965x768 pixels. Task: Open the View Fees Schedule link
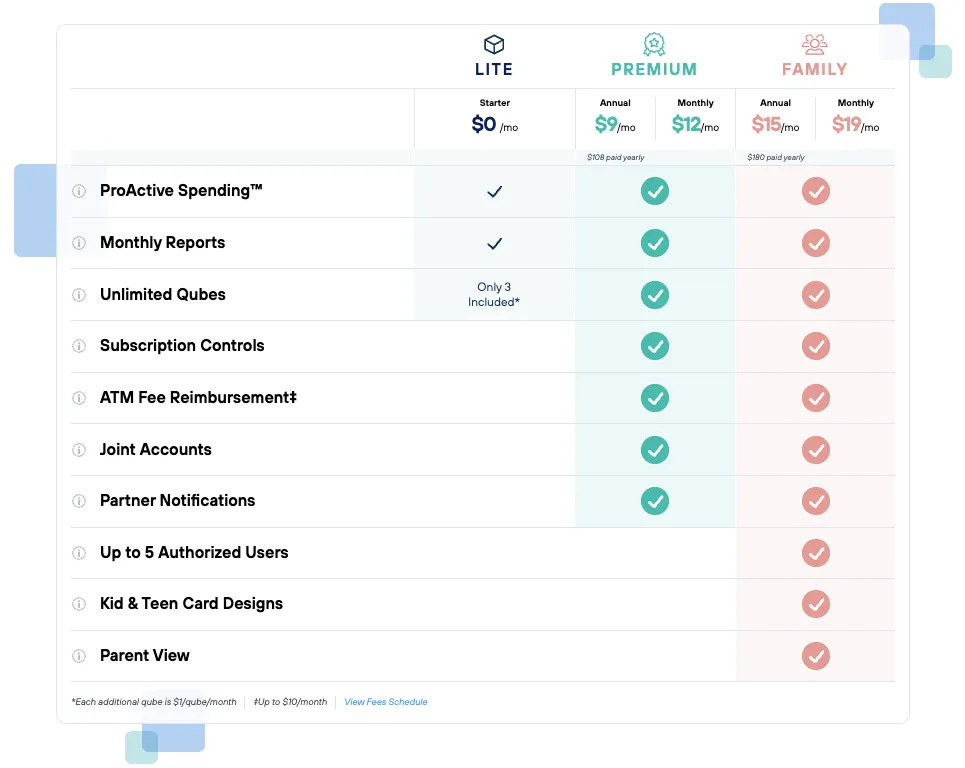point(386,702)
